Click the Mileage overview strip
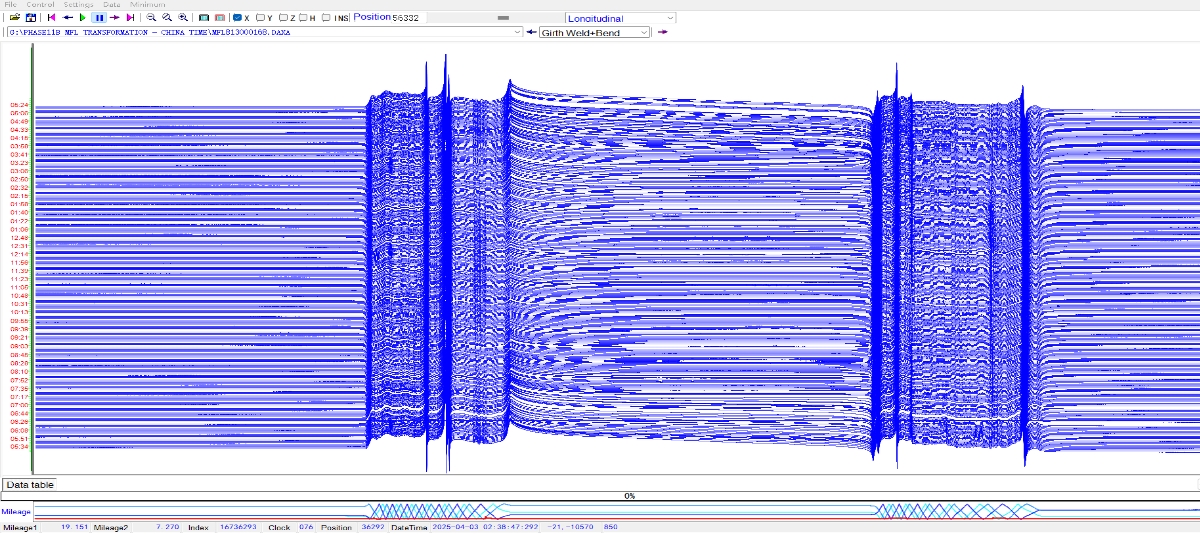Image resolution: width=1200 pixels, height=534 pixels. pyautogui.click(x=615, y=510)
